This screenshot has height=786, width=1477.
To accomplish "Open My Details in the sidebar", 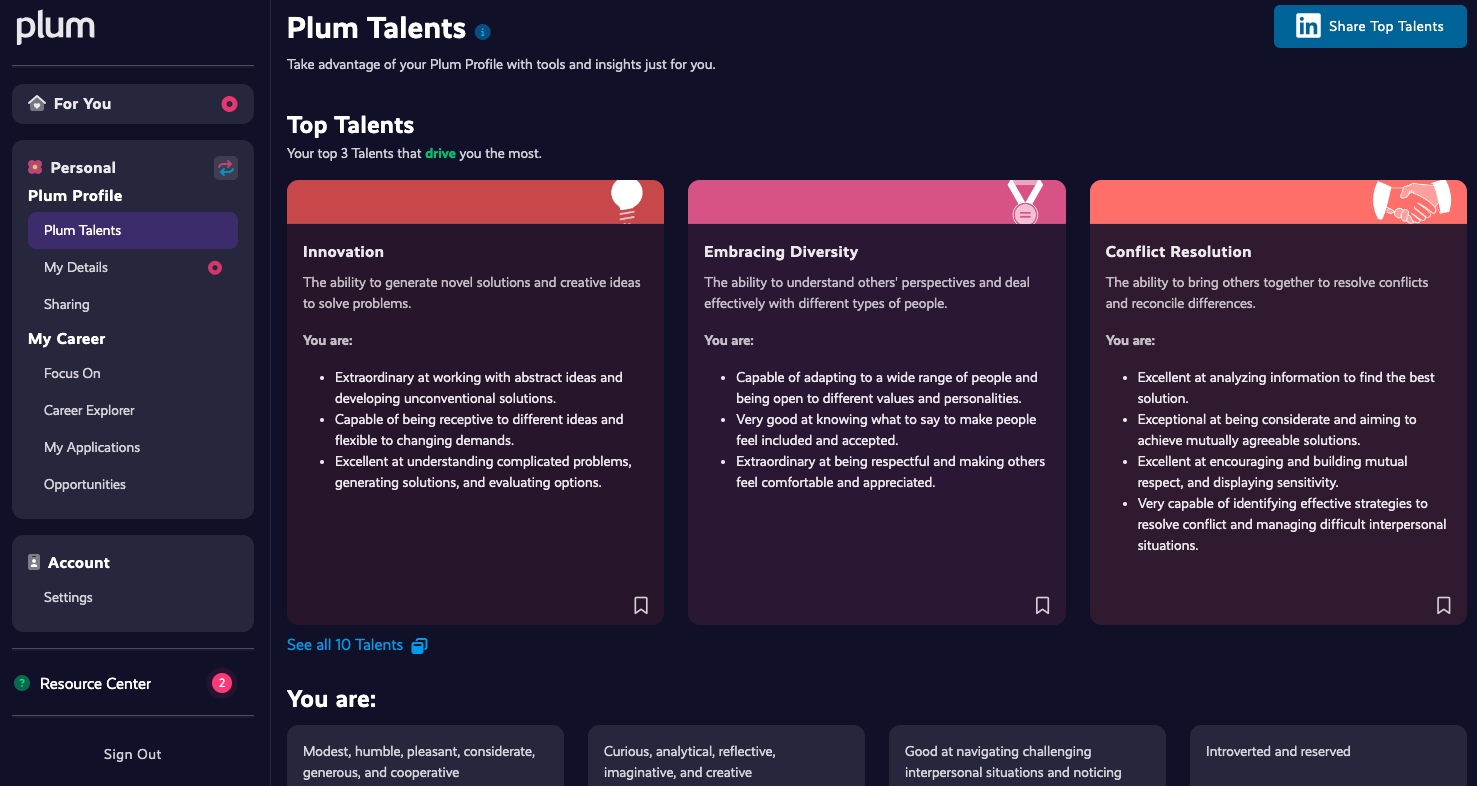I will click(76, 267).
